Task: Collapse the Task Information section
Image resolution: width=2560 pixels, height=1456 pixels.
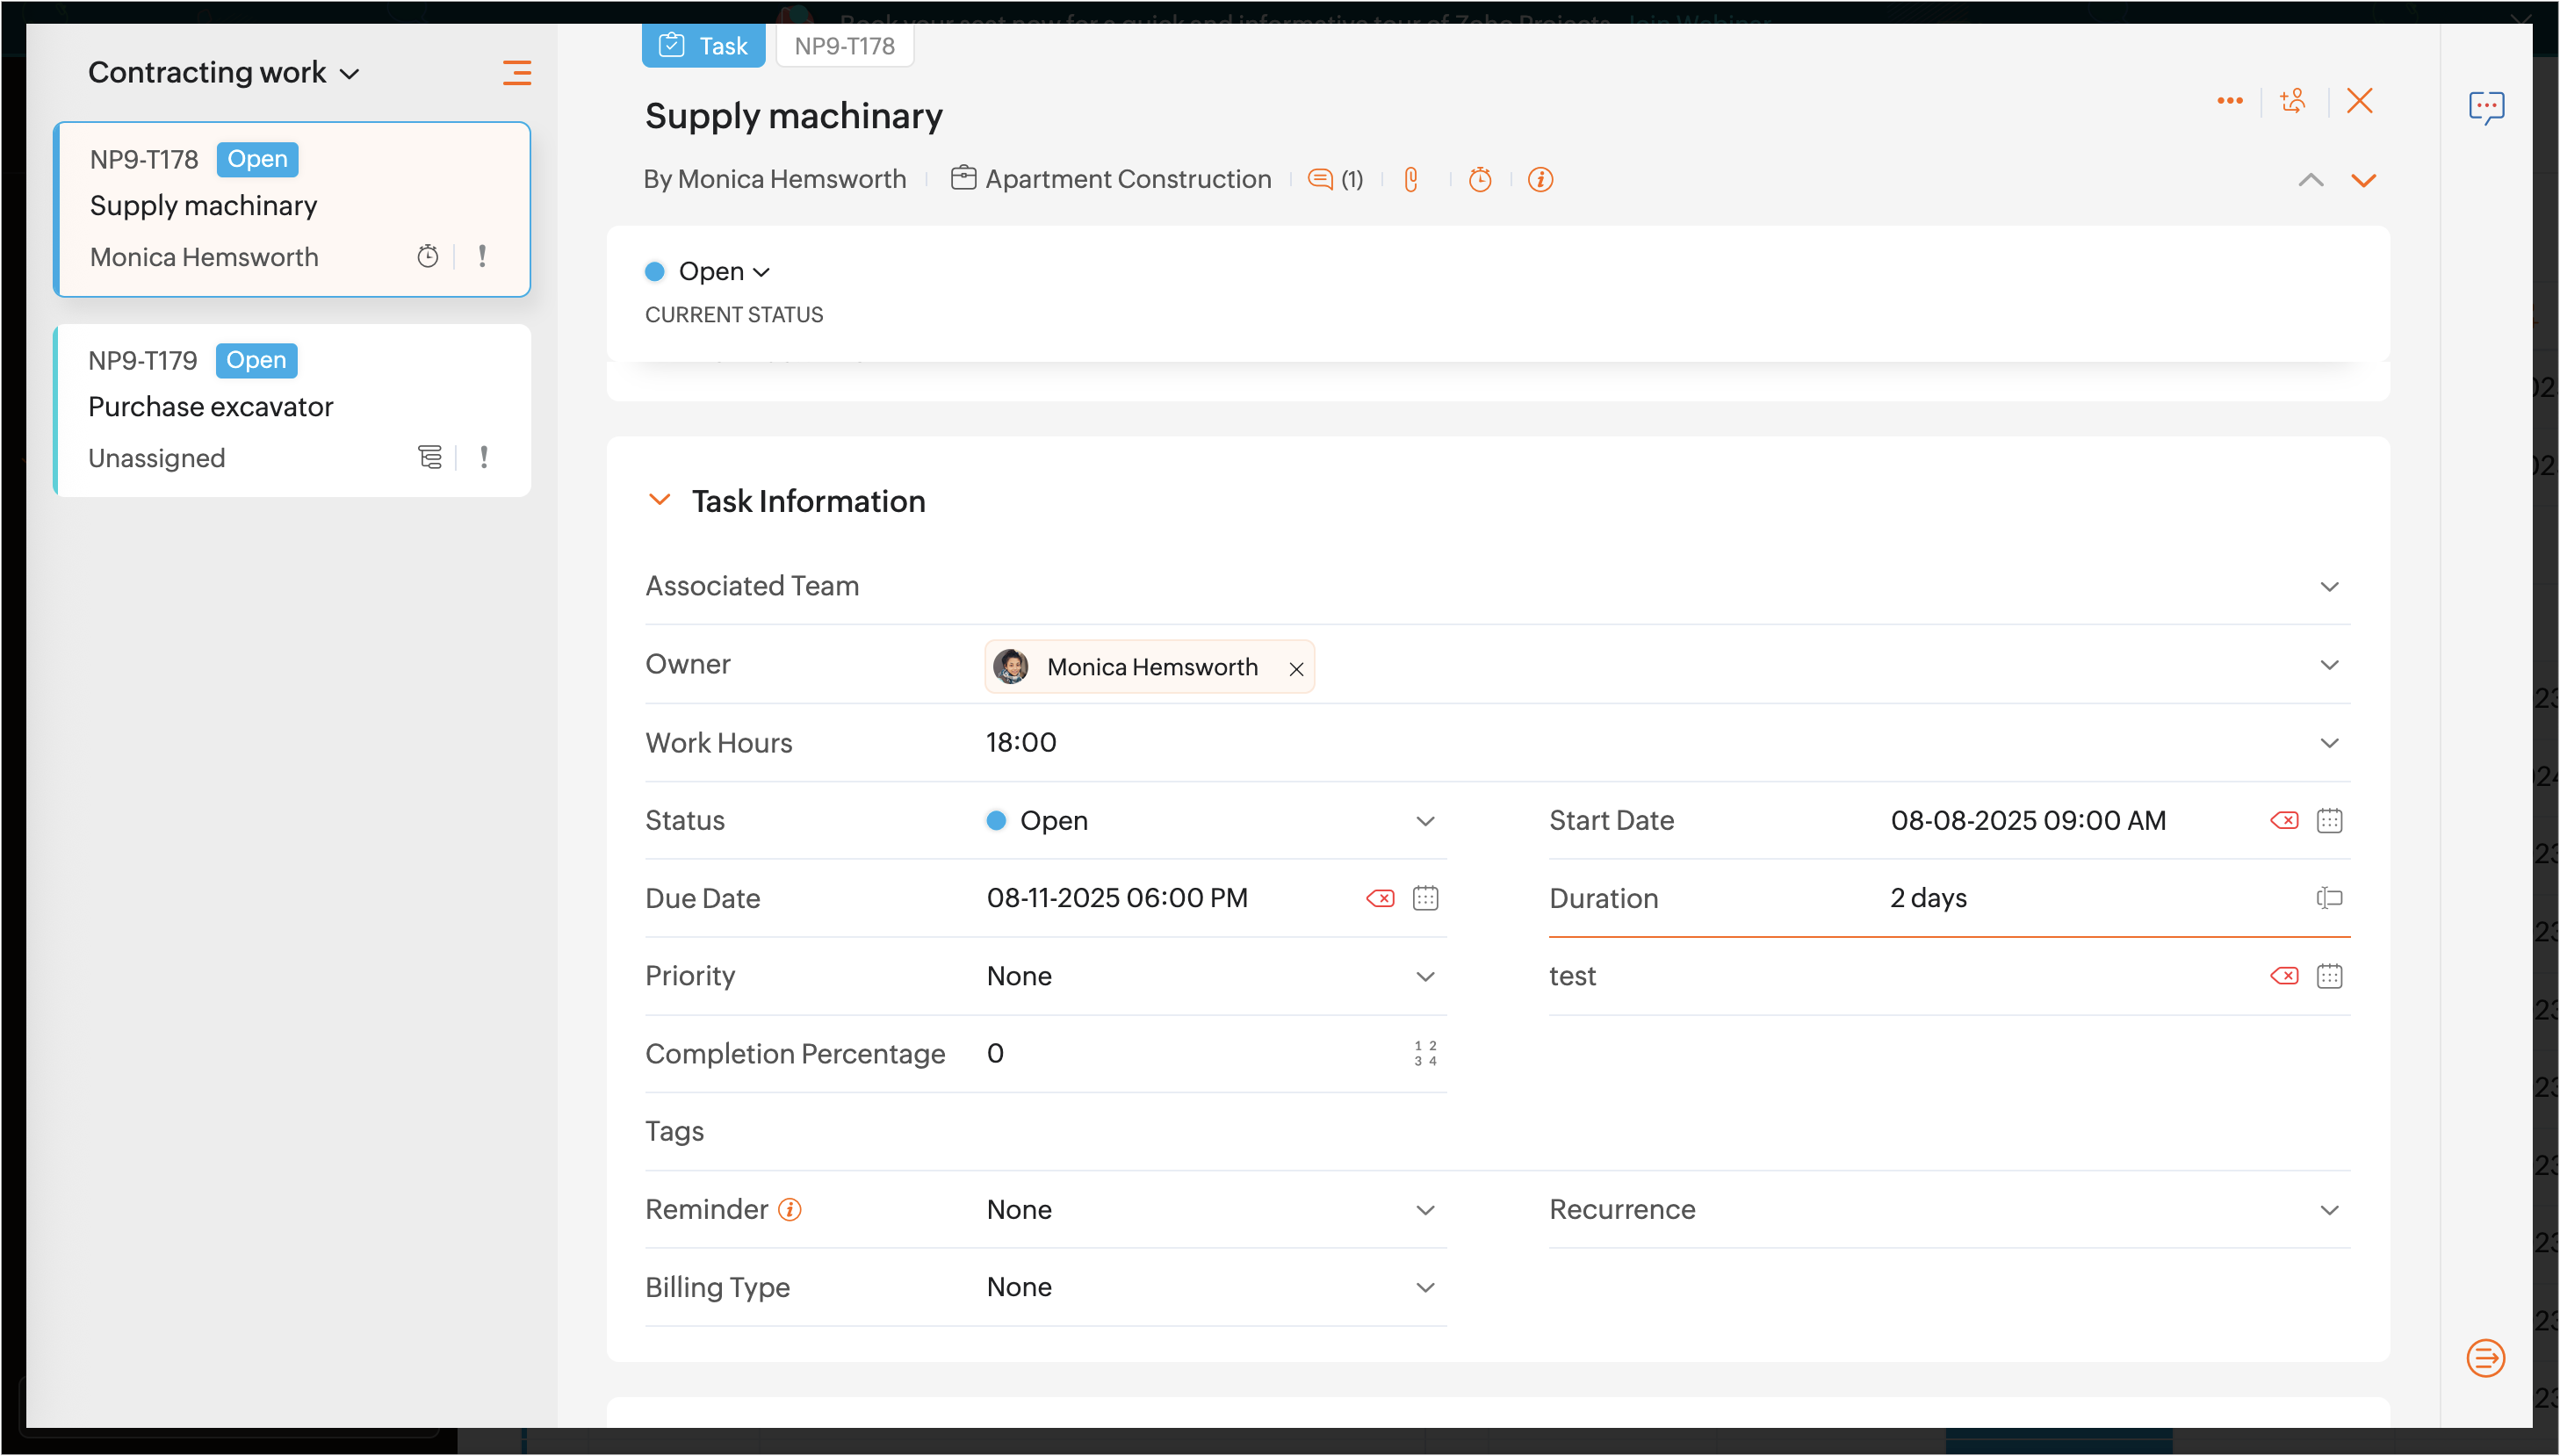Action: 660,500
